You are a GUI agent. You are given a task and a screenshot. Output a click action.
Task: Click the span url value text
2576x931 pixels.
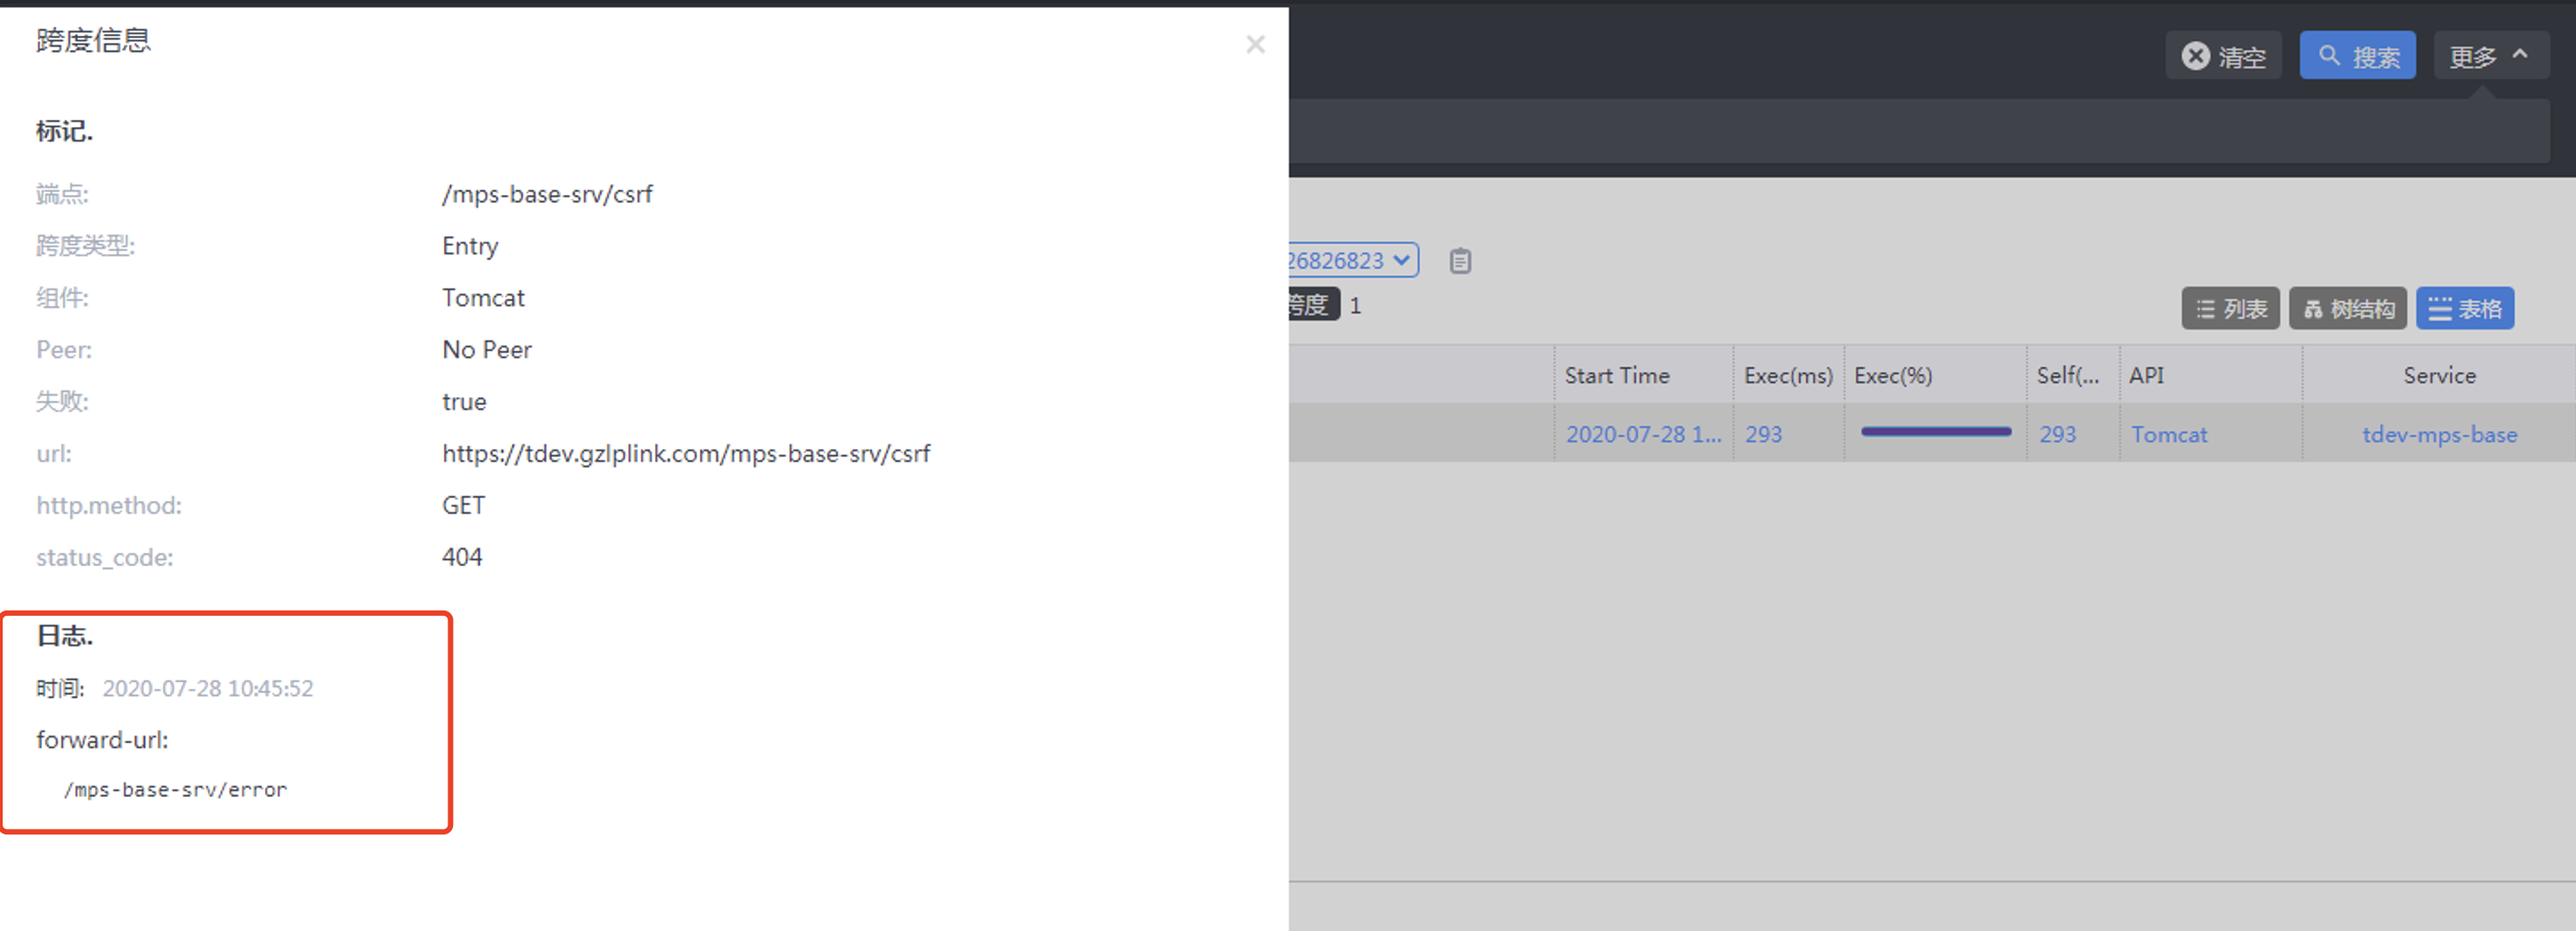click(x=686, y=453)
